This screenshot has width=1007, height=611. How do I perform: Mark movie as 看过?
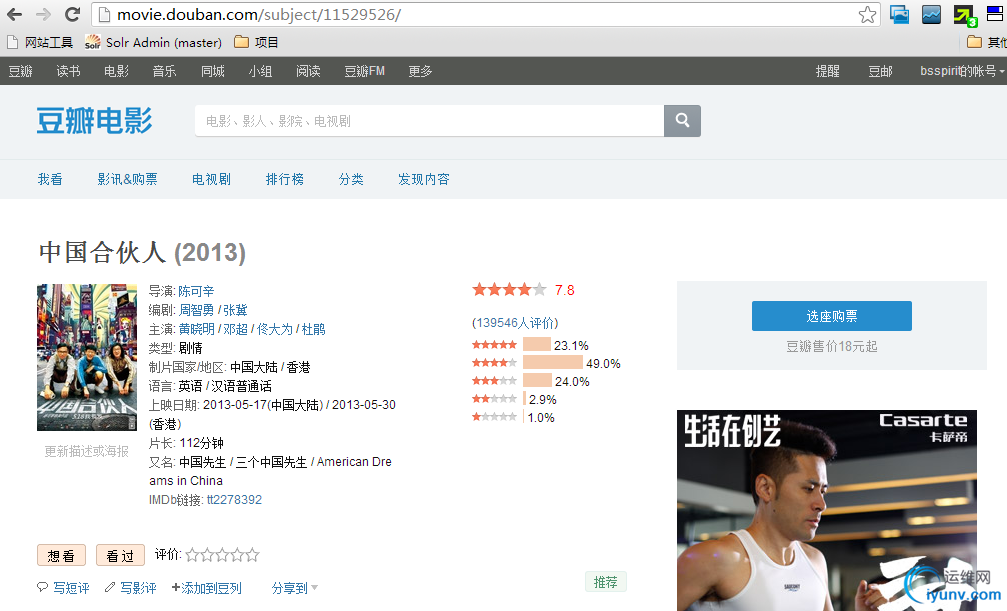(x=120, y=555)
